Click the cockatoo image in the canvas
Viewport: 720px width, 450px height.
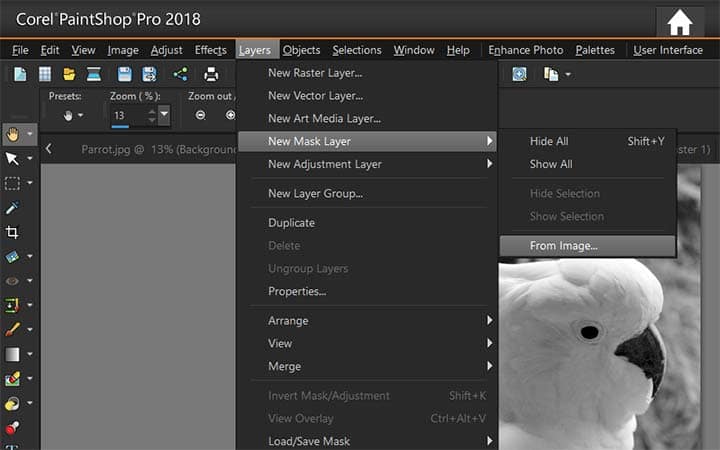click(x=599, y=354)
